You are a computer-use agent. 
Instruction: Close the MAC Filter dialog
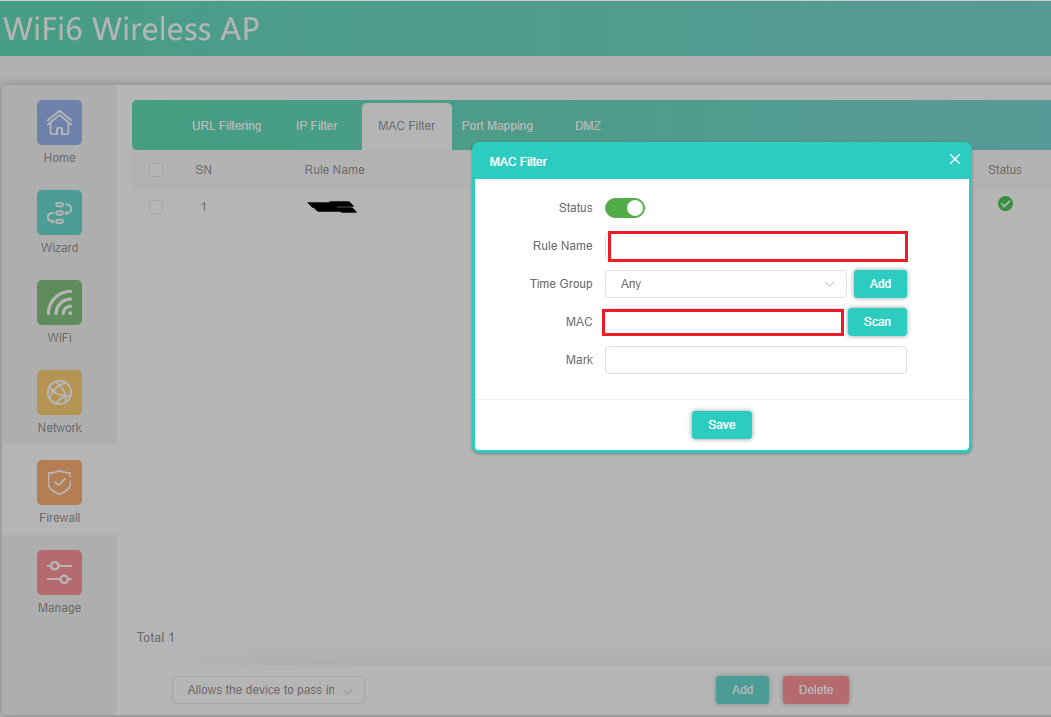coord(954,160)
